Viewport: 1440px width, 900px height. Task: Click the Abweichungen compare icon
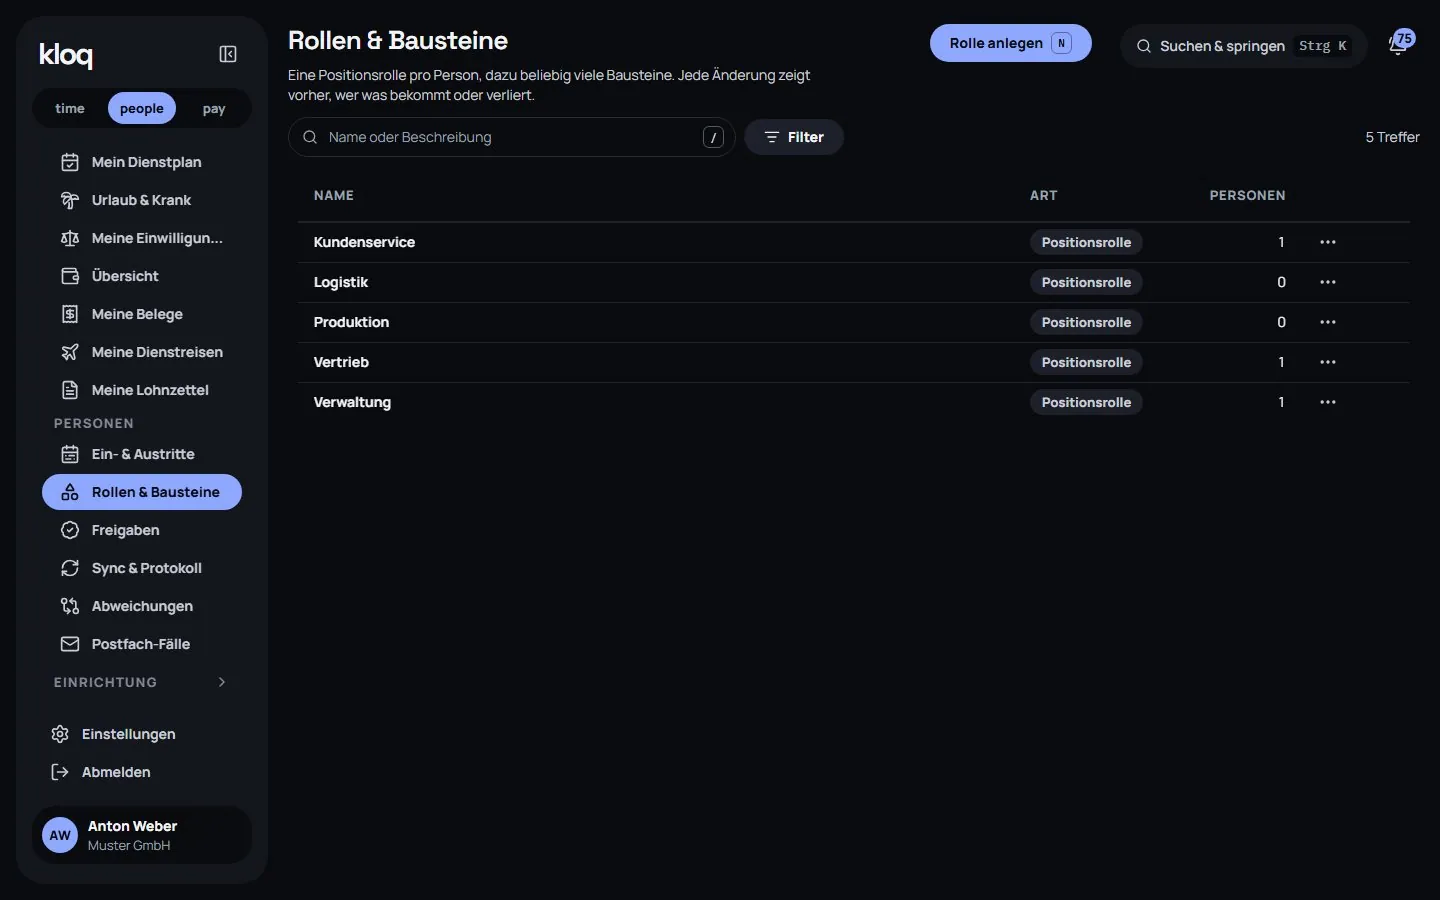tap(70, 606)
